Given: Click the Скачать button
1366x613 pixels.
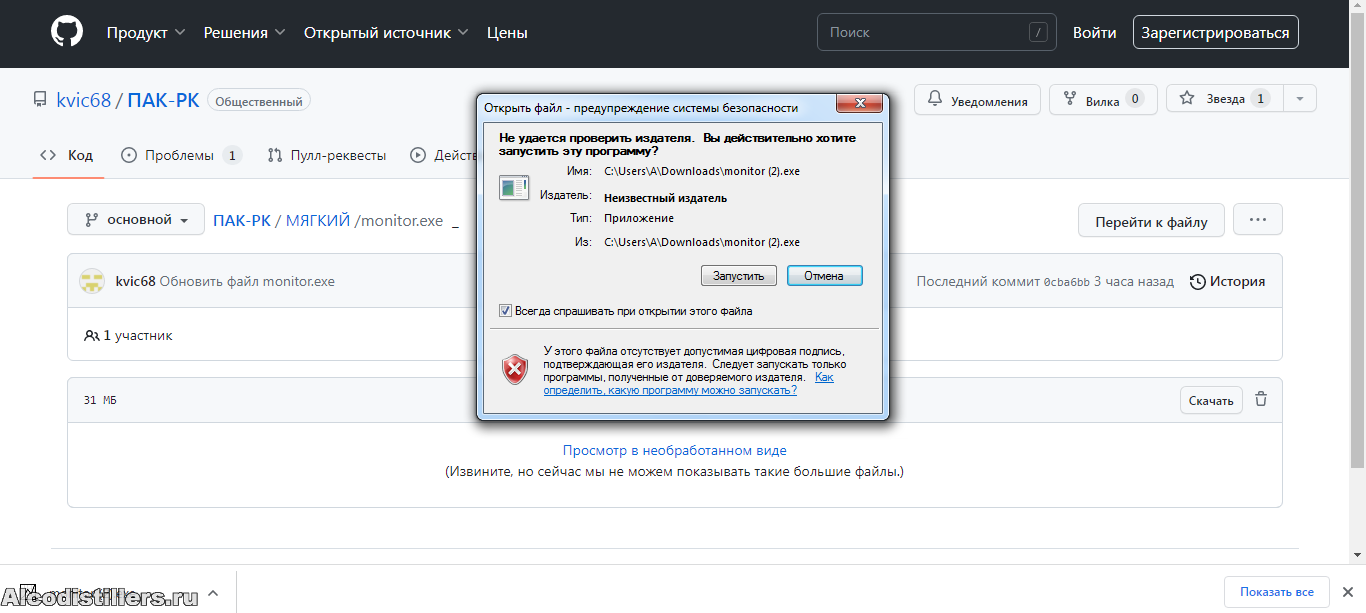Looking at the screenshot, I should tap(1211, 400).
